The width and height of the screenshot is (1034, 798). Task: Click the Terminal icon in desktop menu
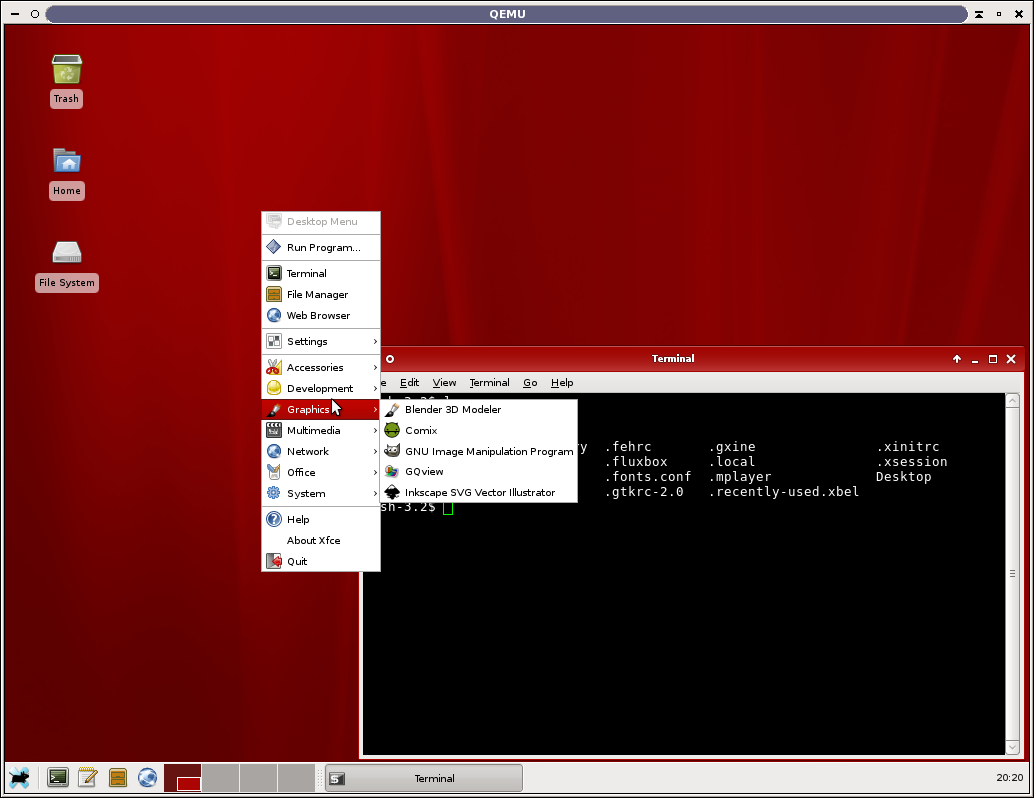(x=274, y=273)
